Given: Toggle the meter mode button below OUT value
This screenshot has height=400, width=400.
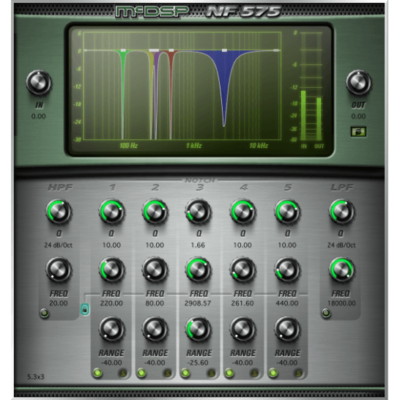Looking at the screenshot, I should point(358,132).
